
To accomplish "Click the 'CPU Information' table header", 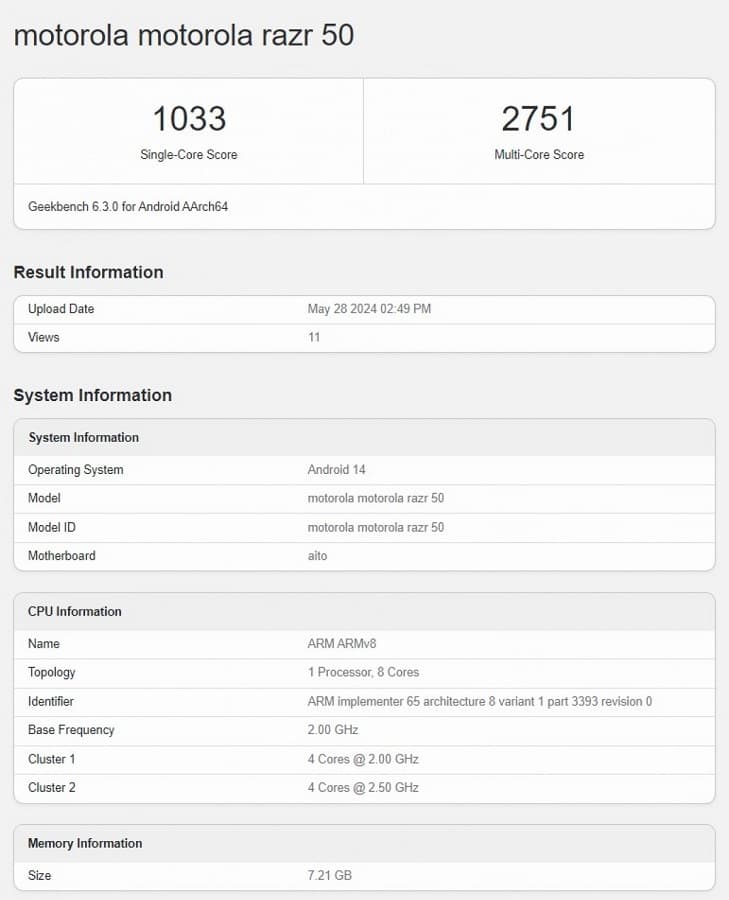I will (75, 611).
